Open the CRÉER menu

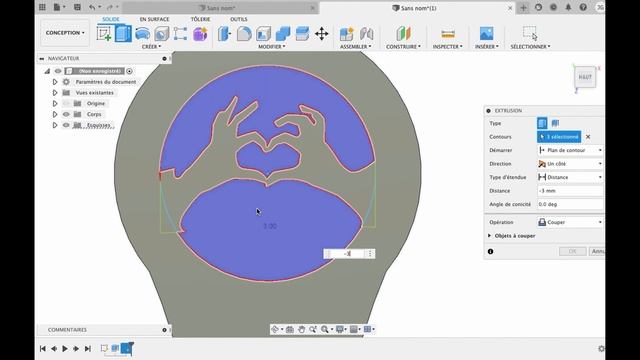click(151, 47)
